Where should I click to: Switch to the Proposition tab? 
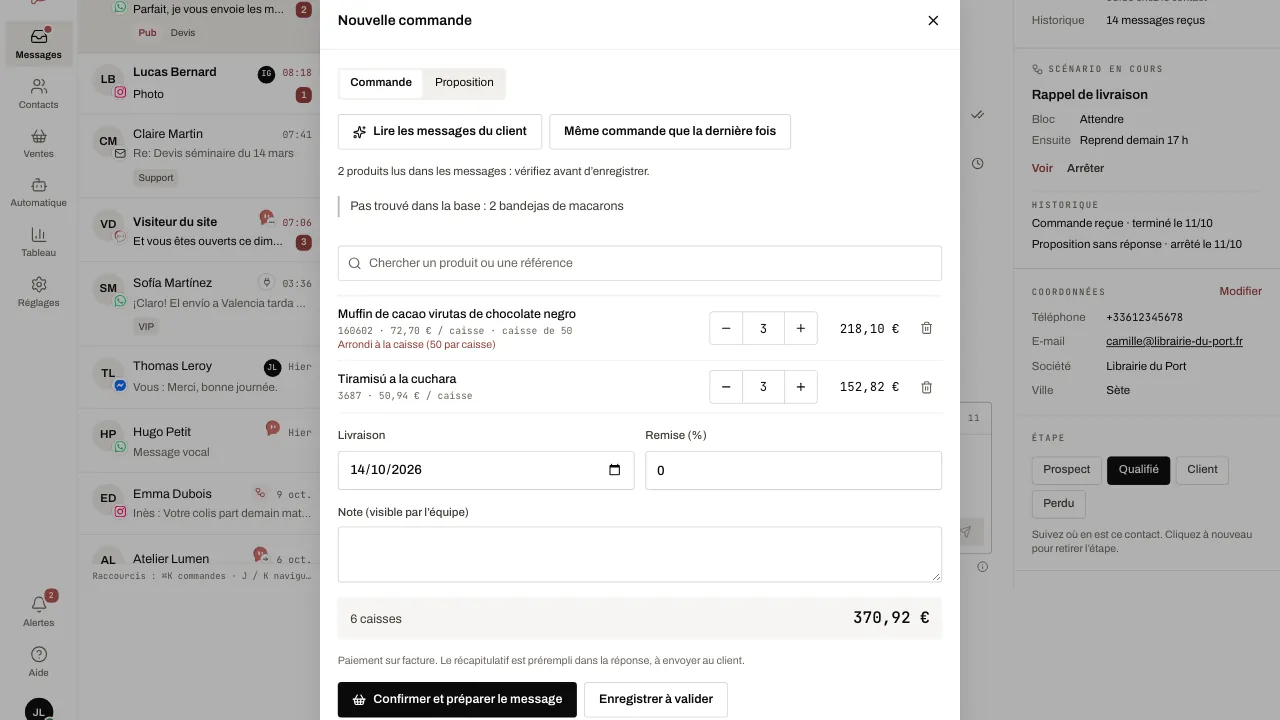pos(464,83)
